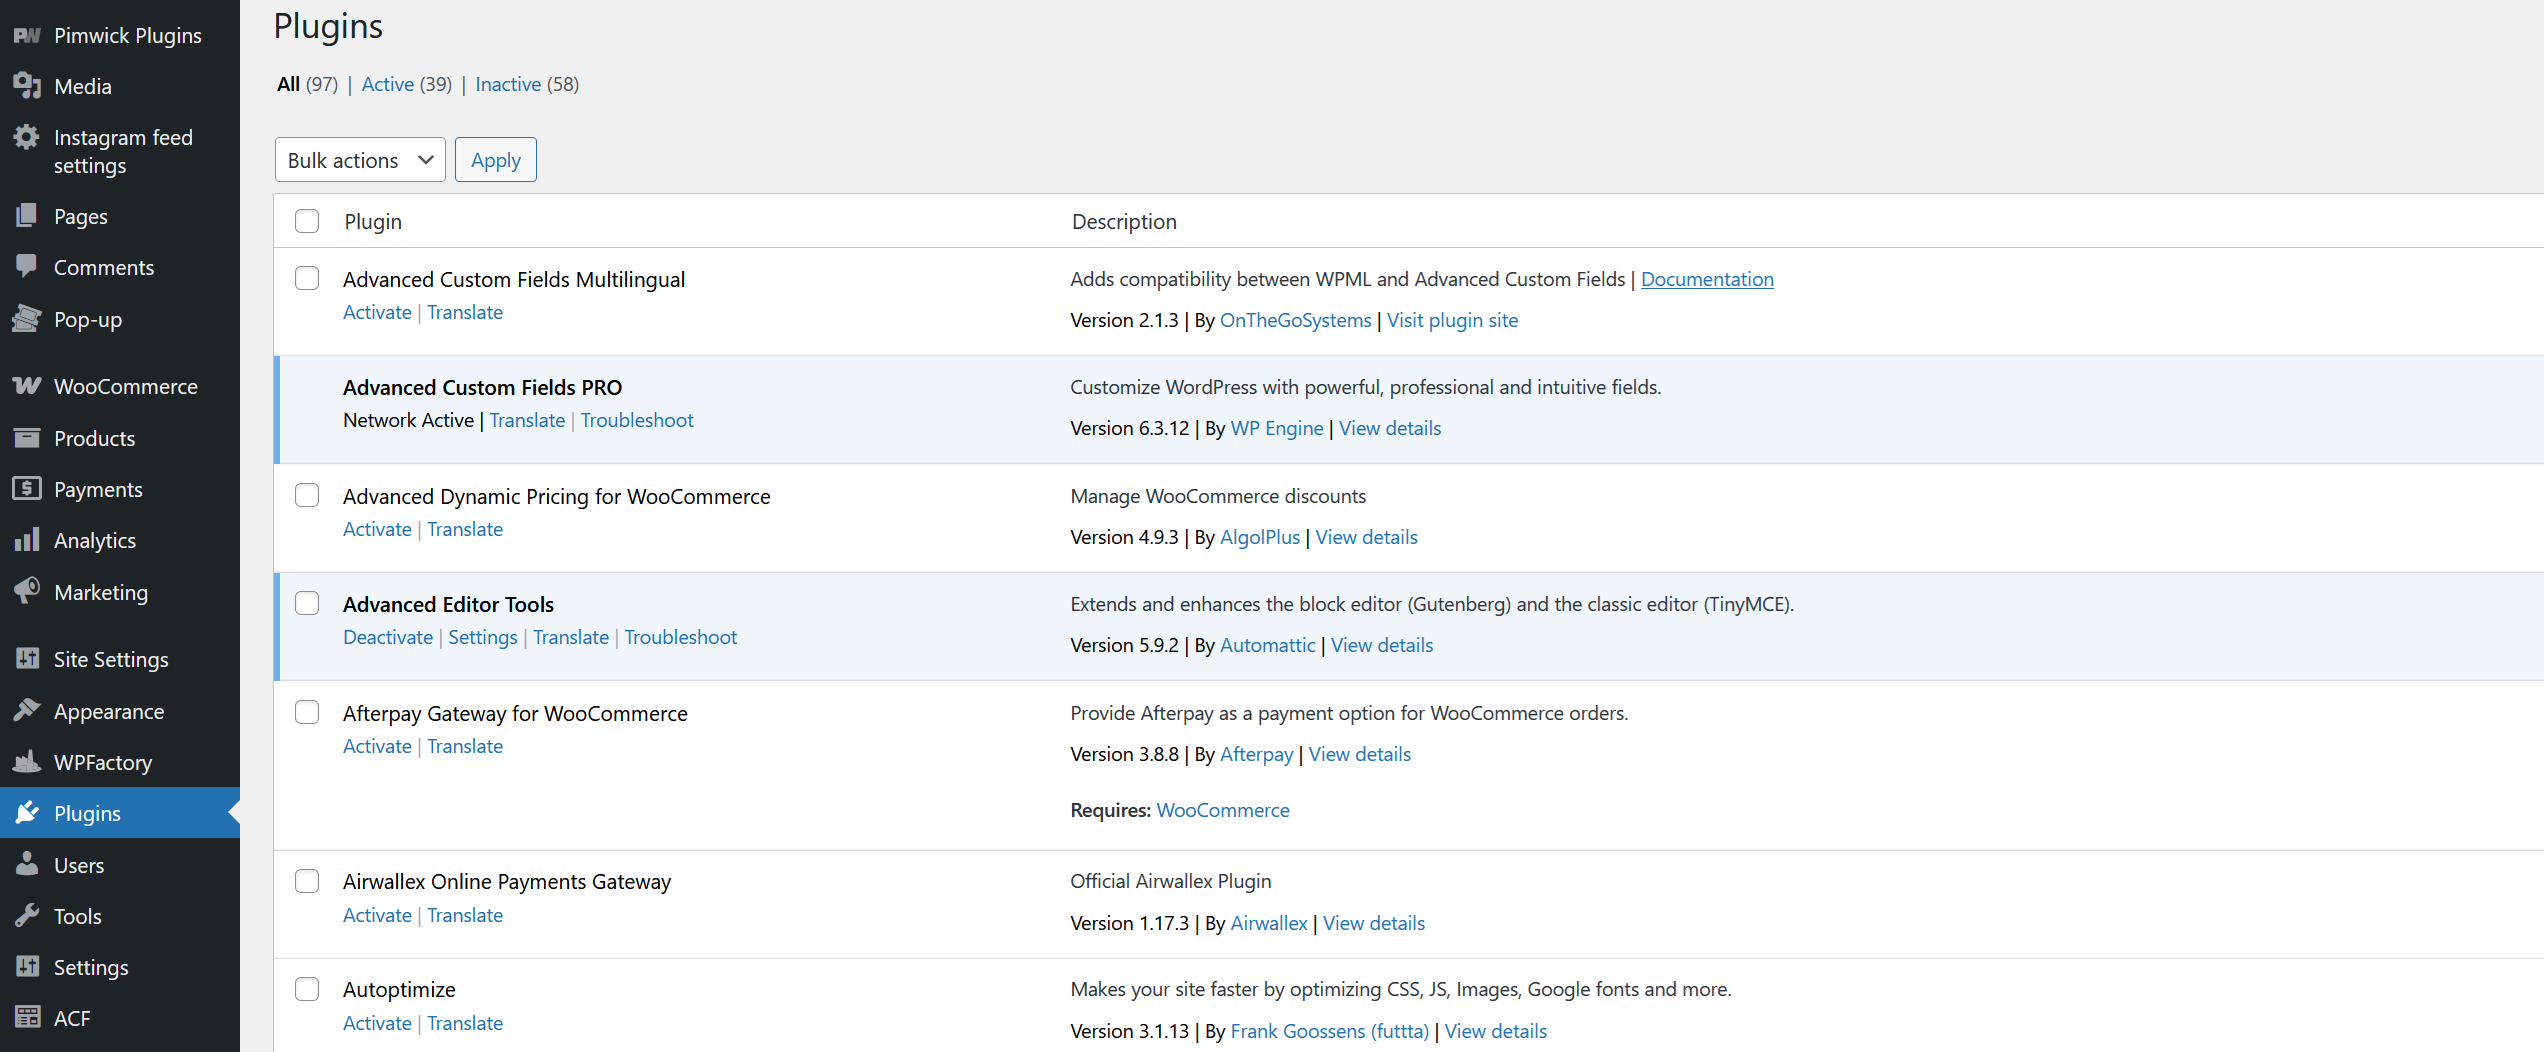View details for Afterpay Gateway

pyautogui.click(x=1359, y=754)
